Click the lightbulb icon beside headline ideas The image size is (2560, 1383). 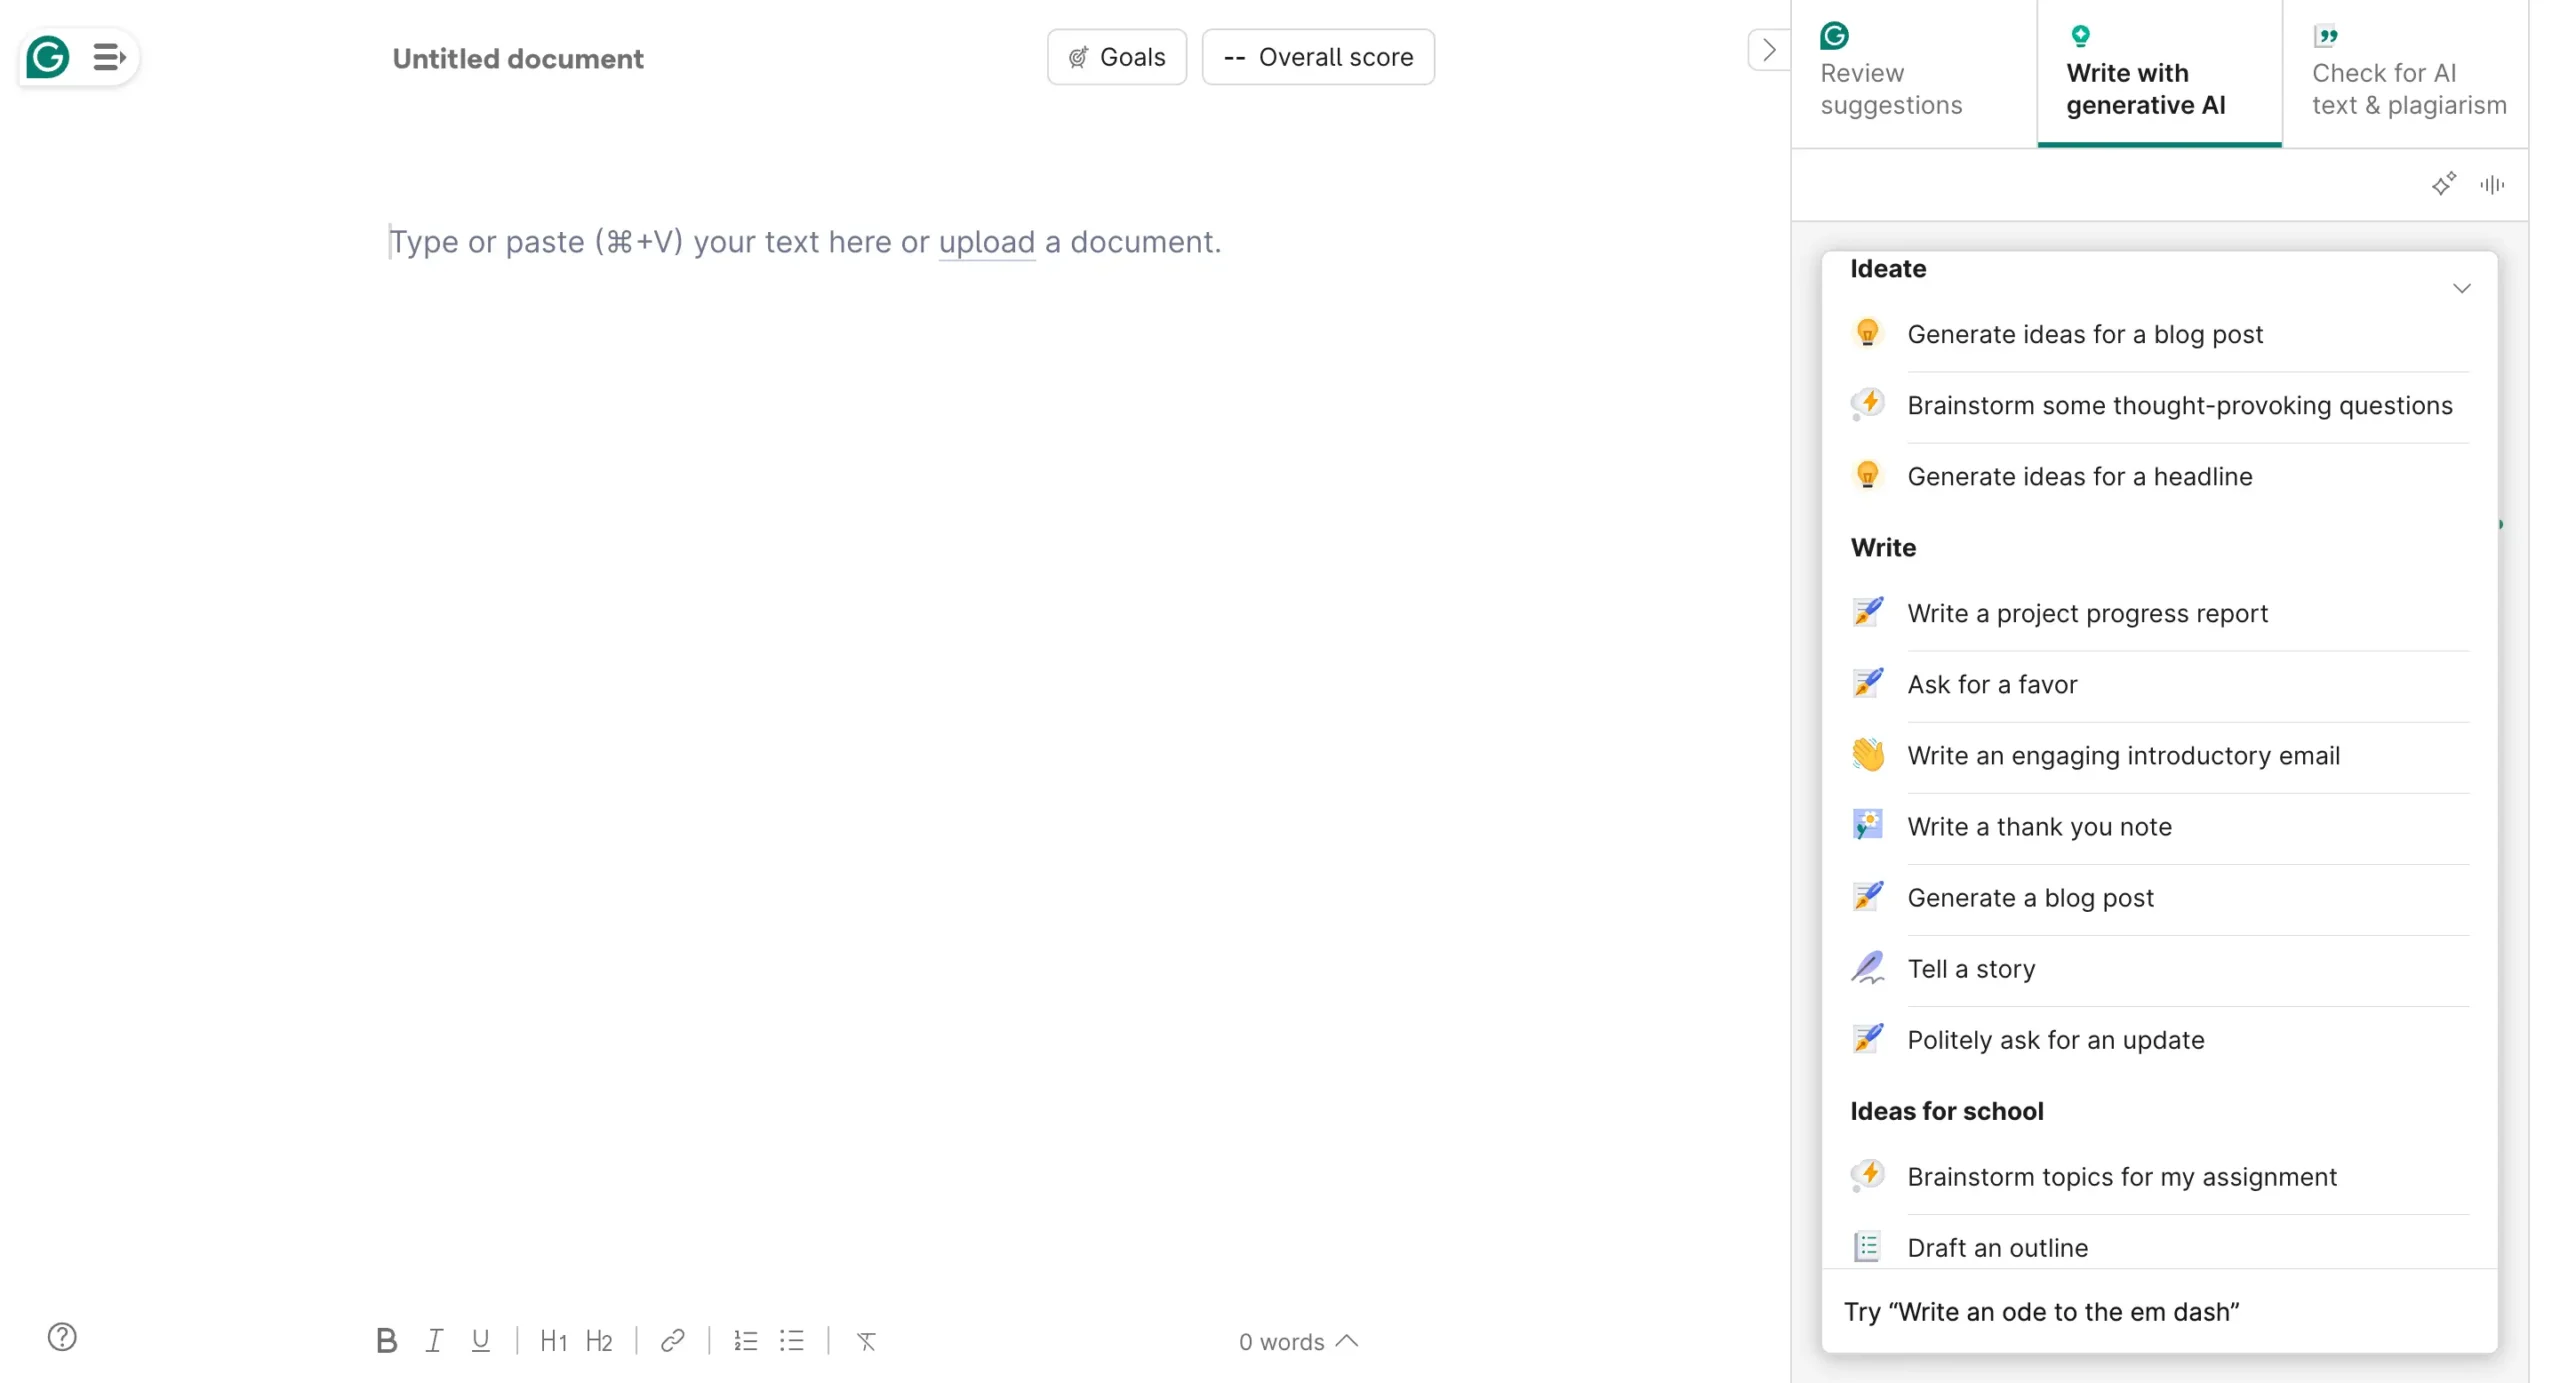[x=1866, y=475]
